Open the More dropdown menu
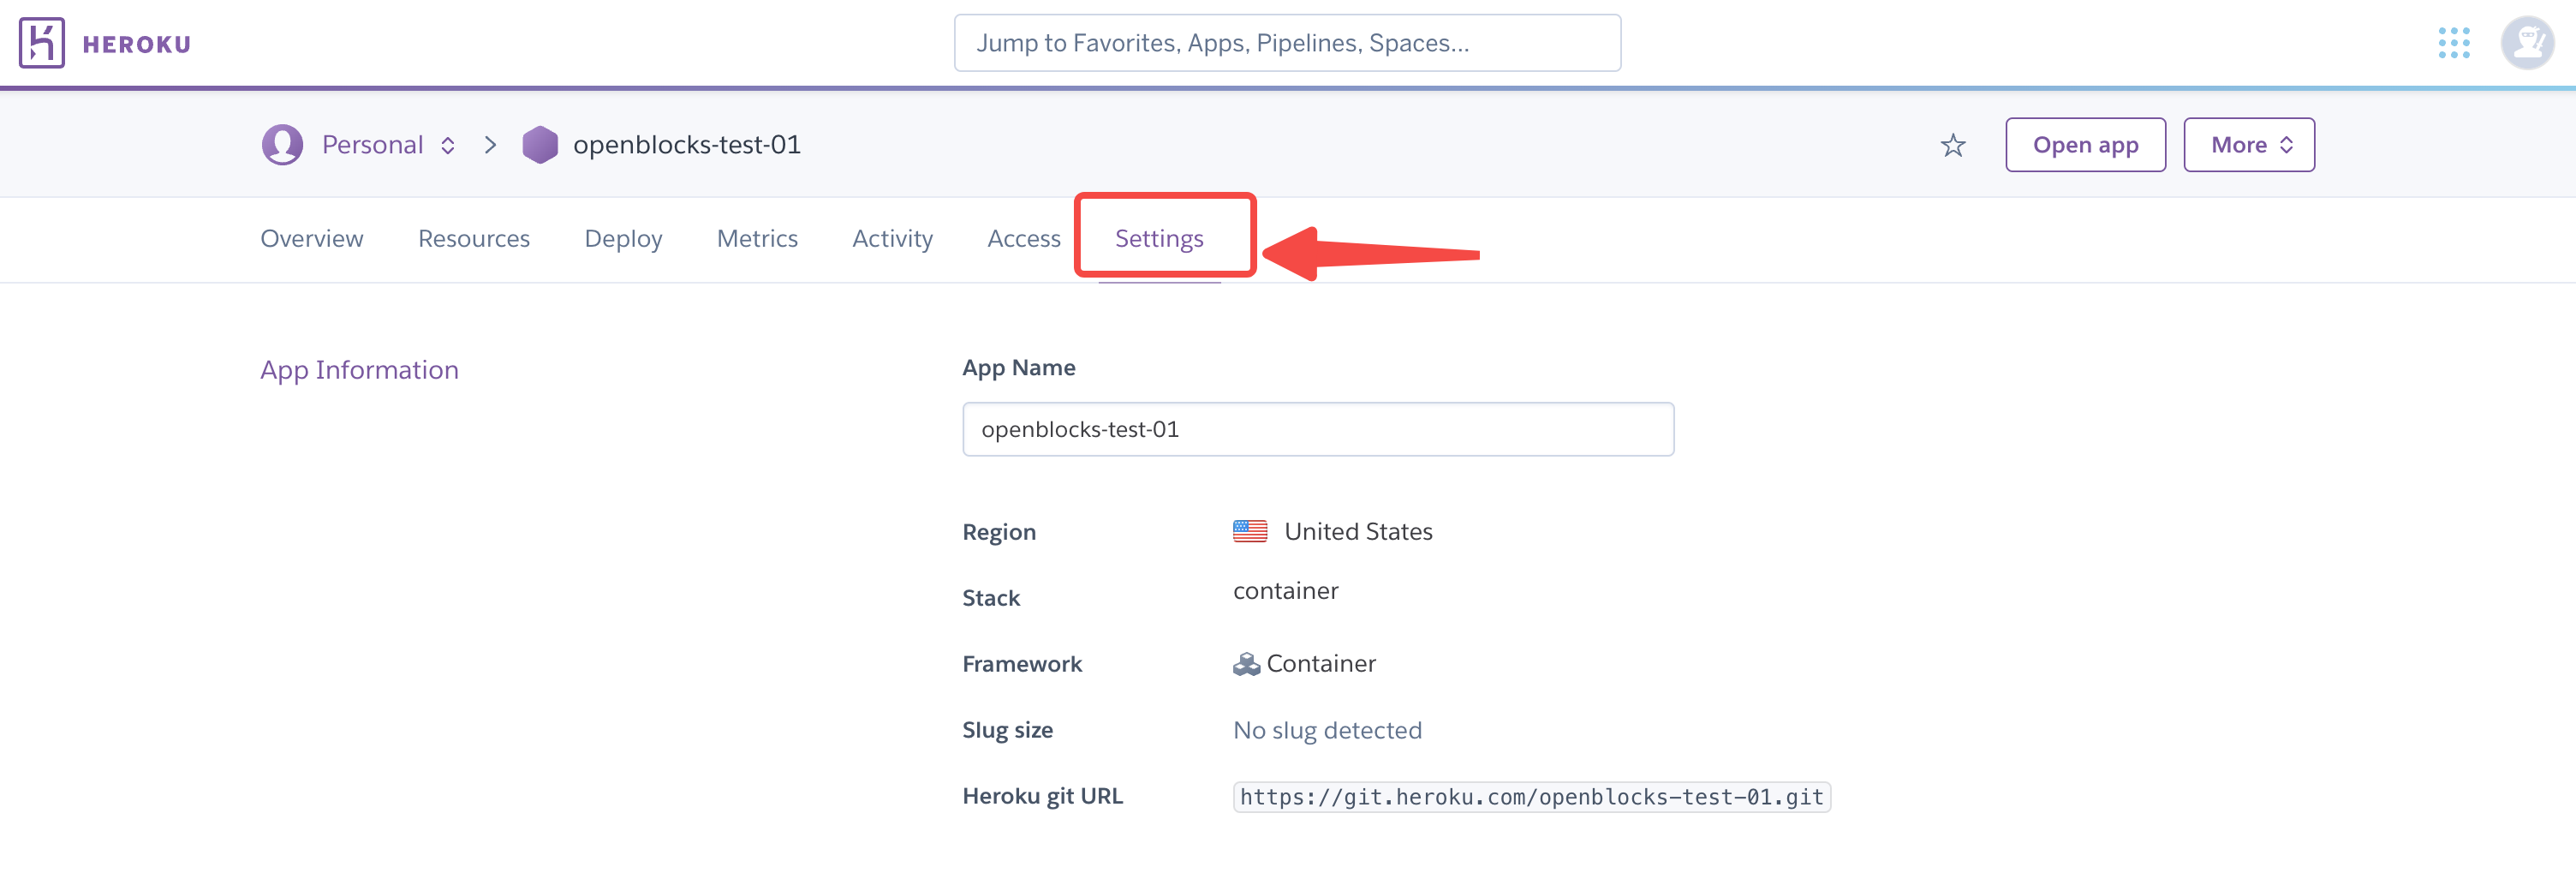The width and height of the screenshot is (2576, 891). pos(2248,145)
